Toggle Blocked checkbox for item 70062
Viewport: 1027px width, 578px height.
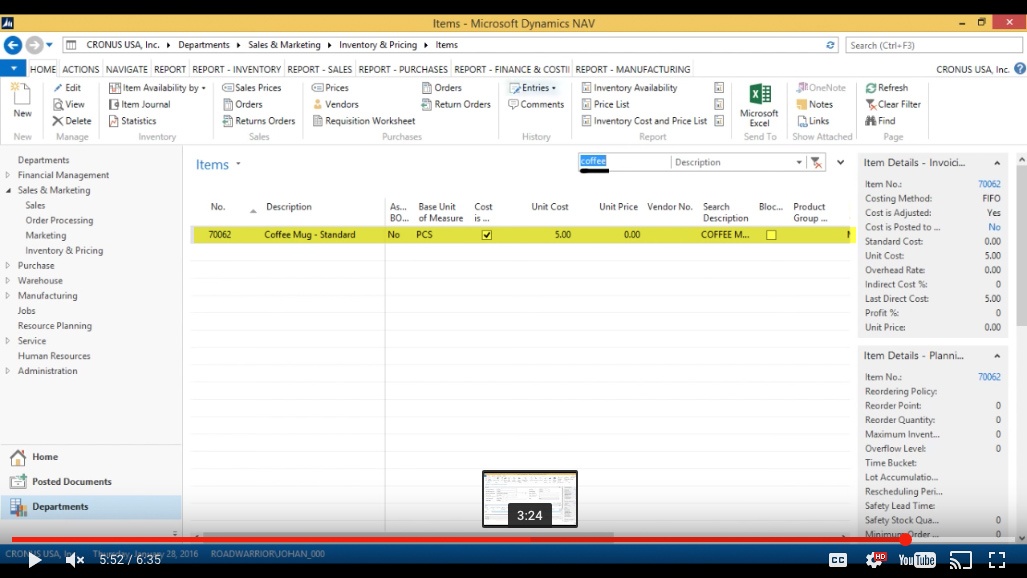[x=771, y=235]
